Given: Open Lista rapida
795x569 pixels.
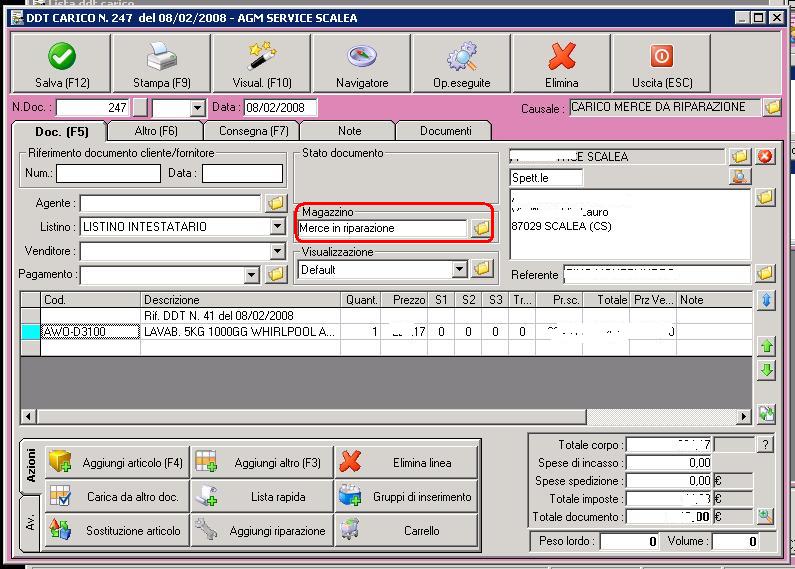Looking at the screenshot, I should 262,496.
